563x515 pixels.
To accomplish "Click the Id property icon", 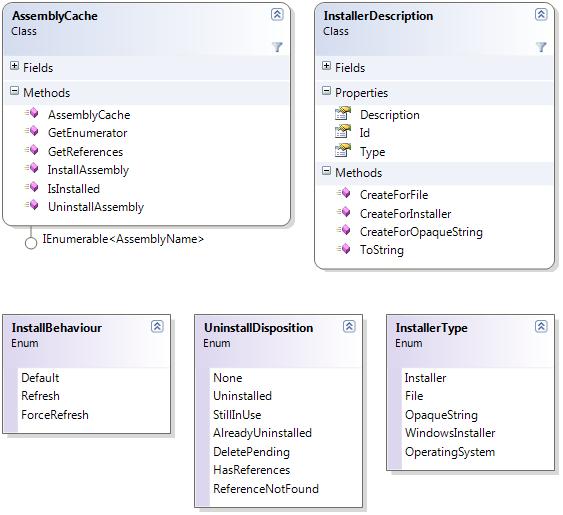I will click(x=343, y=131).
